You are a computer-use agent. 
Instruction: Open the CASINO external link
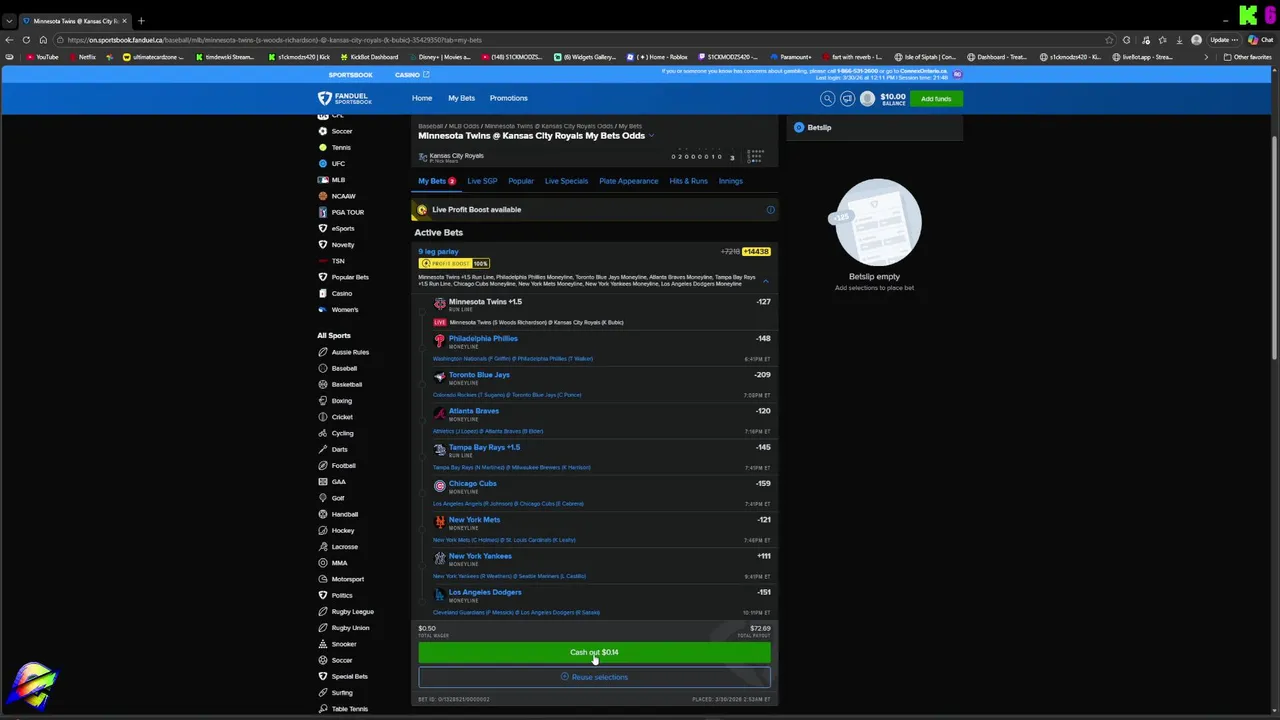[x=411, y=75]
